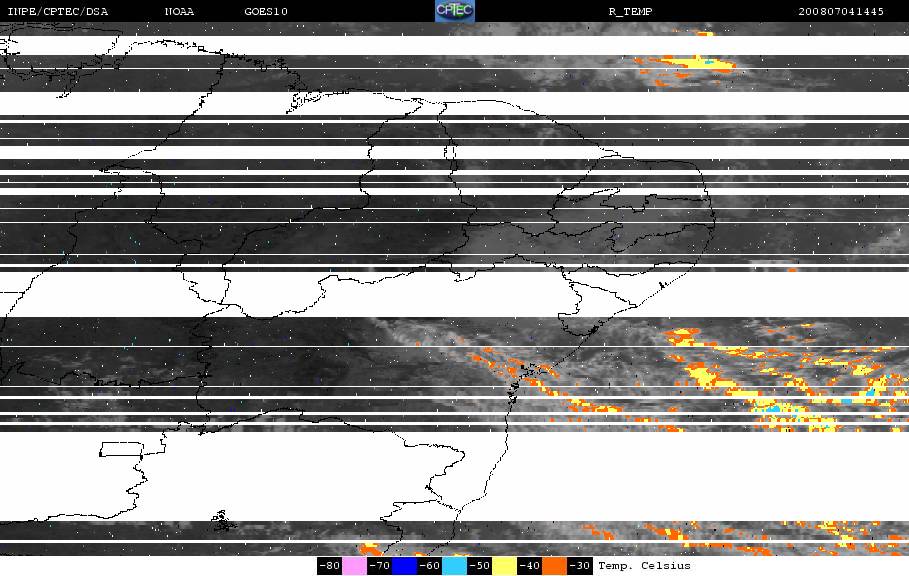Click the CPTEC logo in header
The image size is (909, 576).
click(x=454, y=11)
